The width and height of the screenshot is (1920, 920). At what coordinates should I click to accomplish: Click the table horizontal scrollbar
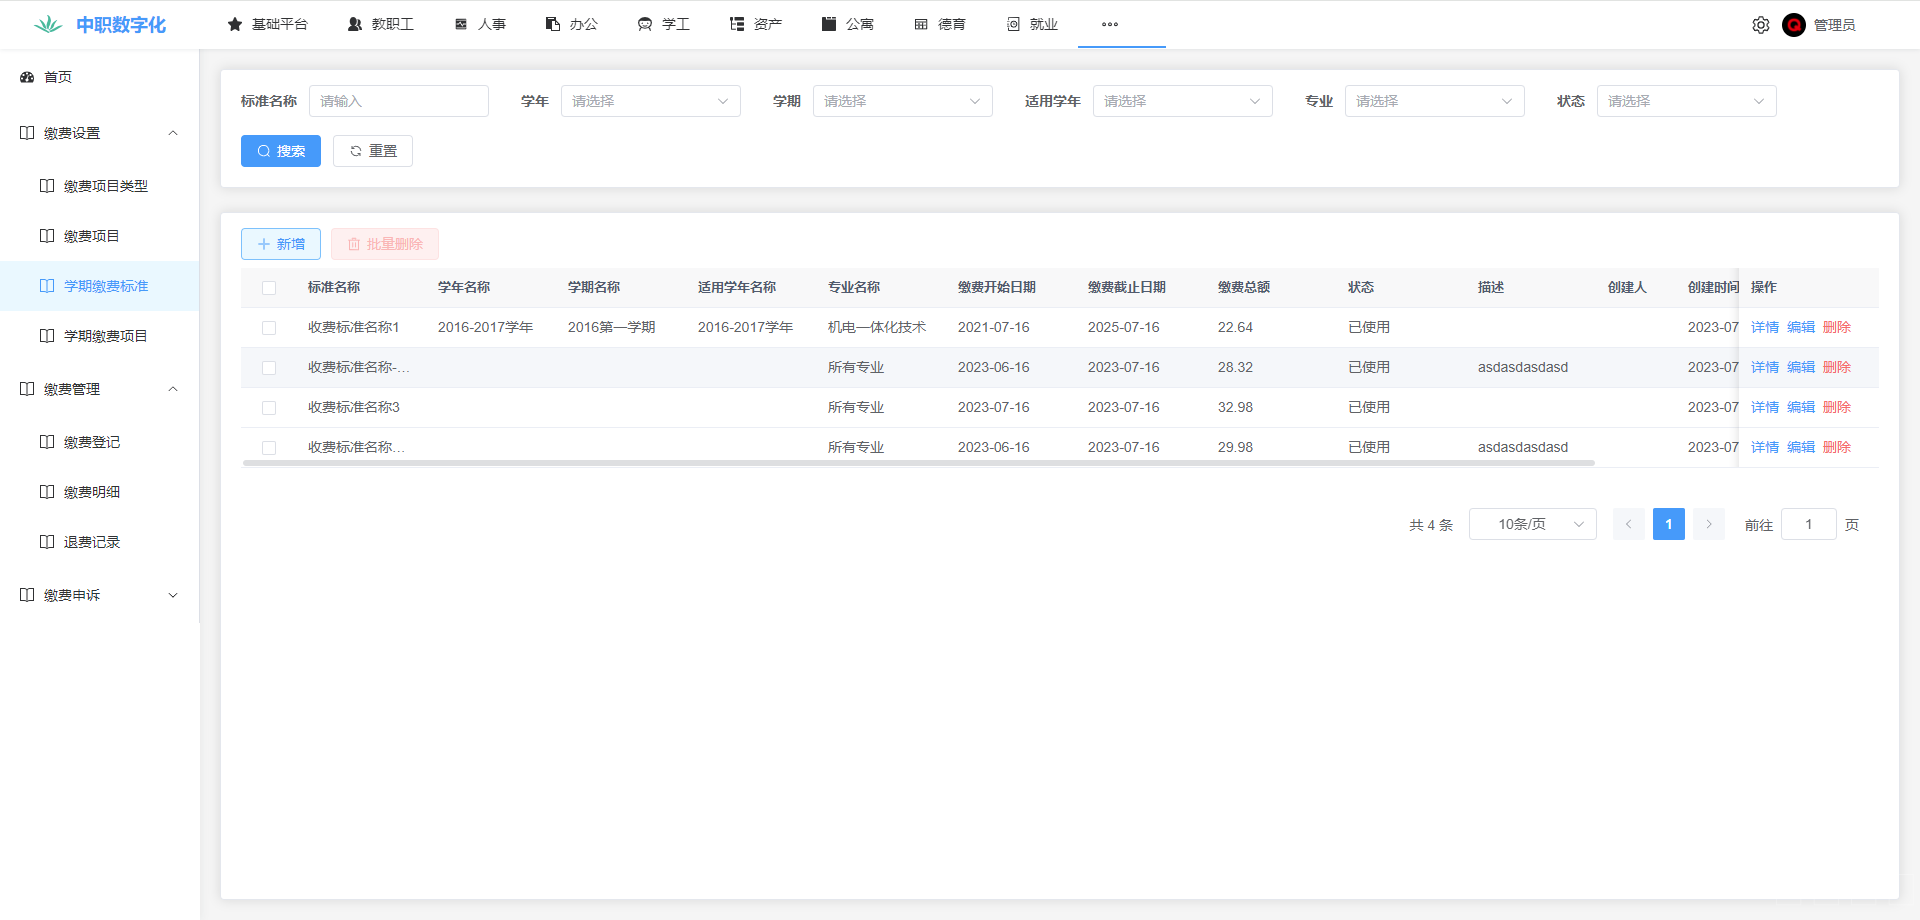point(918,463)
